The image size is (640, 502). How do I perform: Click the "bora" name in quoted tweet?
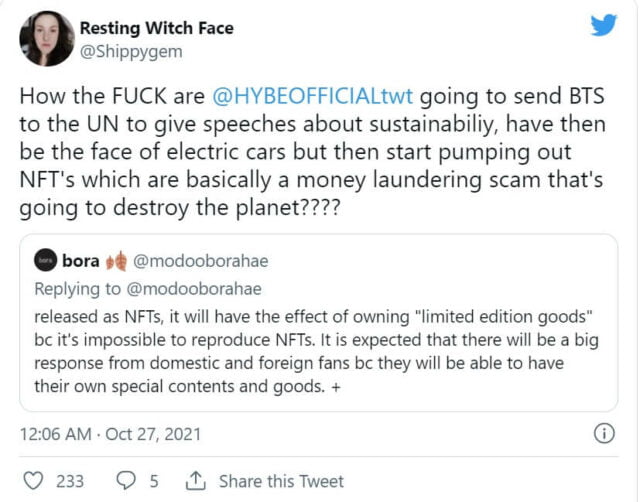(81, 261)
